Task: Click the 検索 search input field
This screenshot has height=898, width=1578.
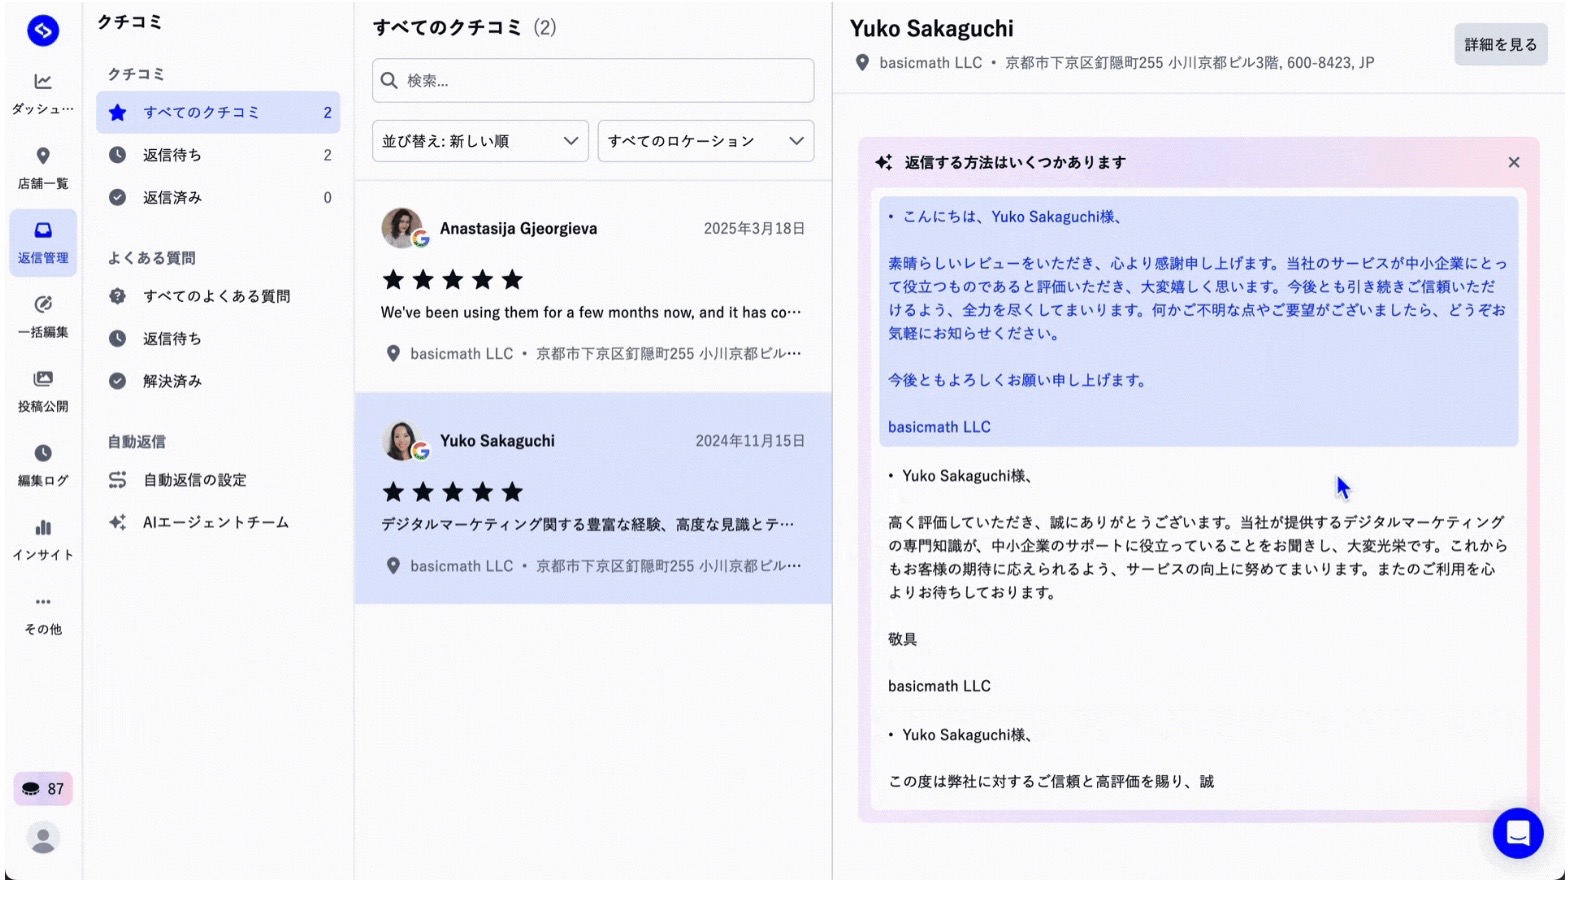Action: tap(593, 81)
